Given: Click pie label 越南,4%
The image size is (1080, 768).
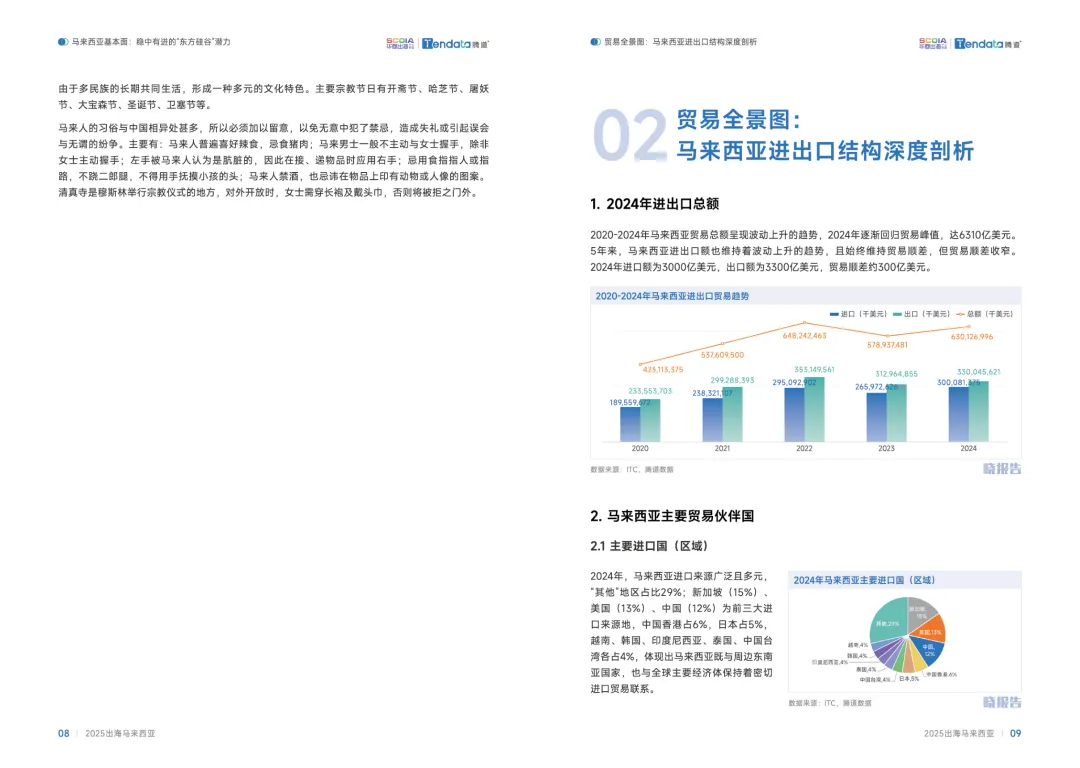Looking at the screenshot, I should [858, 645].
